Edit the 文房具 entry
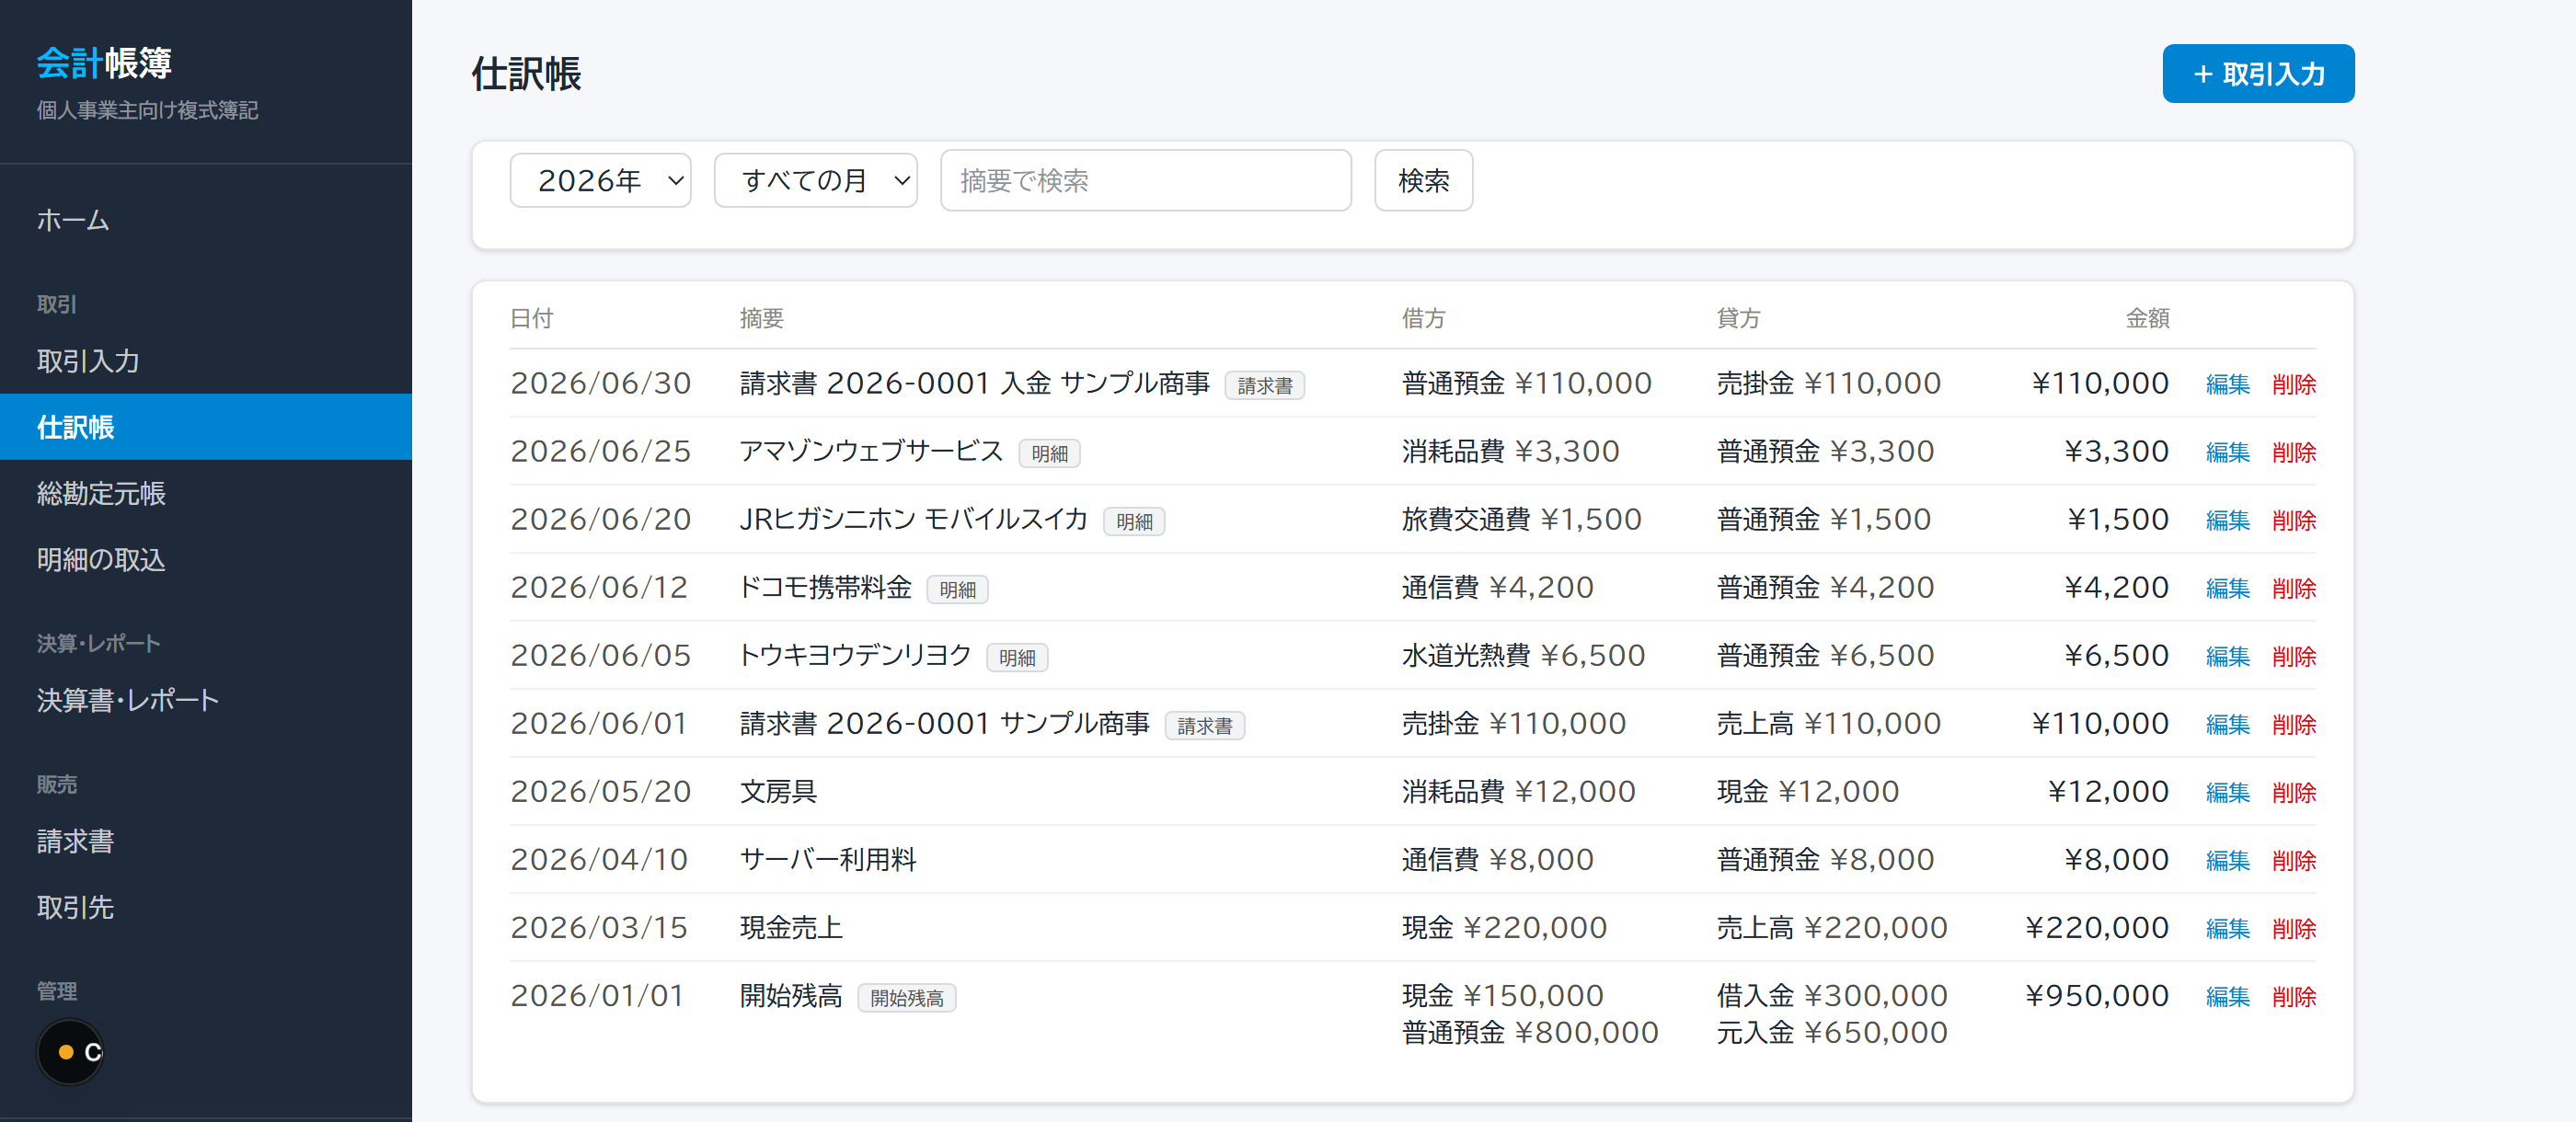2576x1122 pixels. tap(2227, 792)
